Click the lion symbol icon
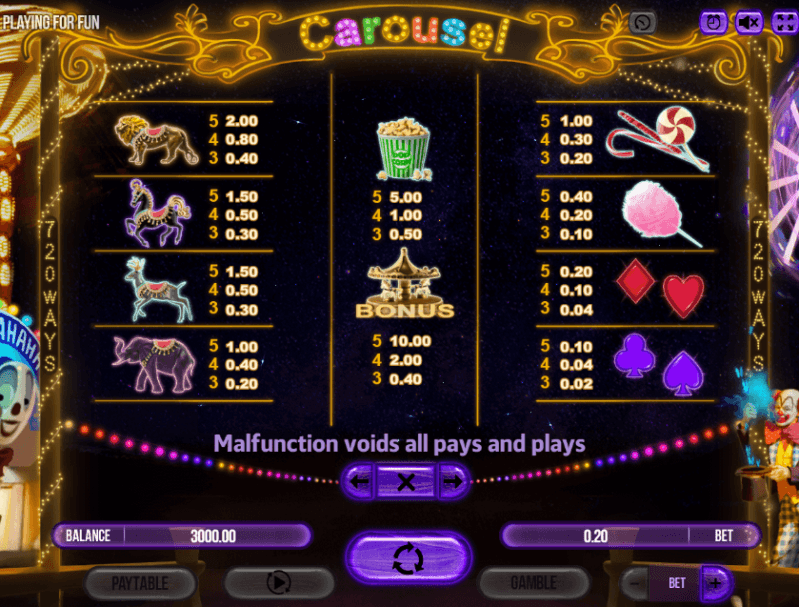799x607 pixels. pos(155,139)
